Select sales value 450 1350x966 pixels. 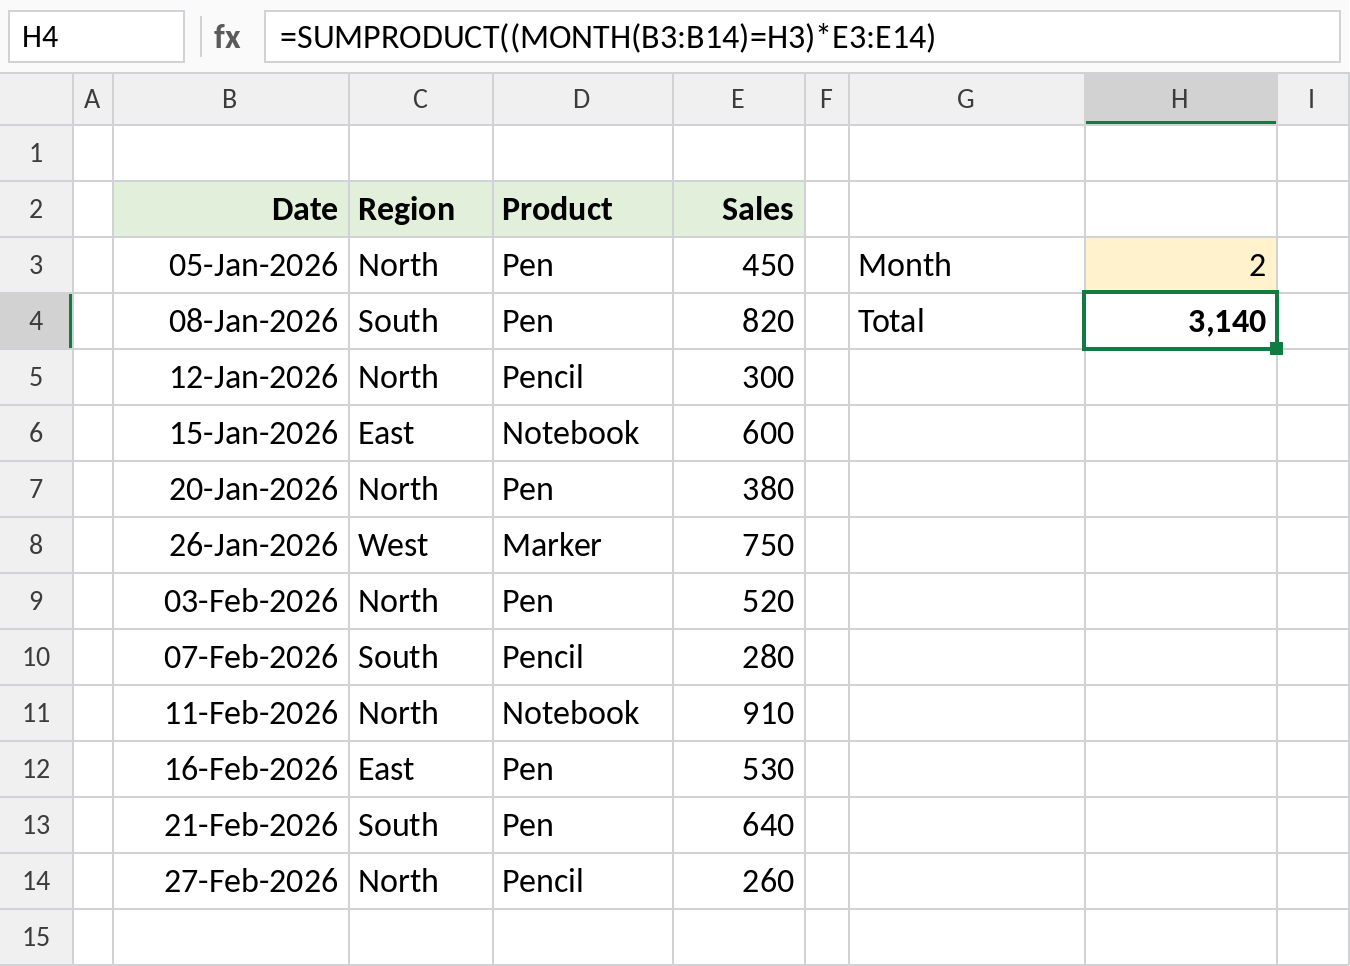click(x=739, y=265)
